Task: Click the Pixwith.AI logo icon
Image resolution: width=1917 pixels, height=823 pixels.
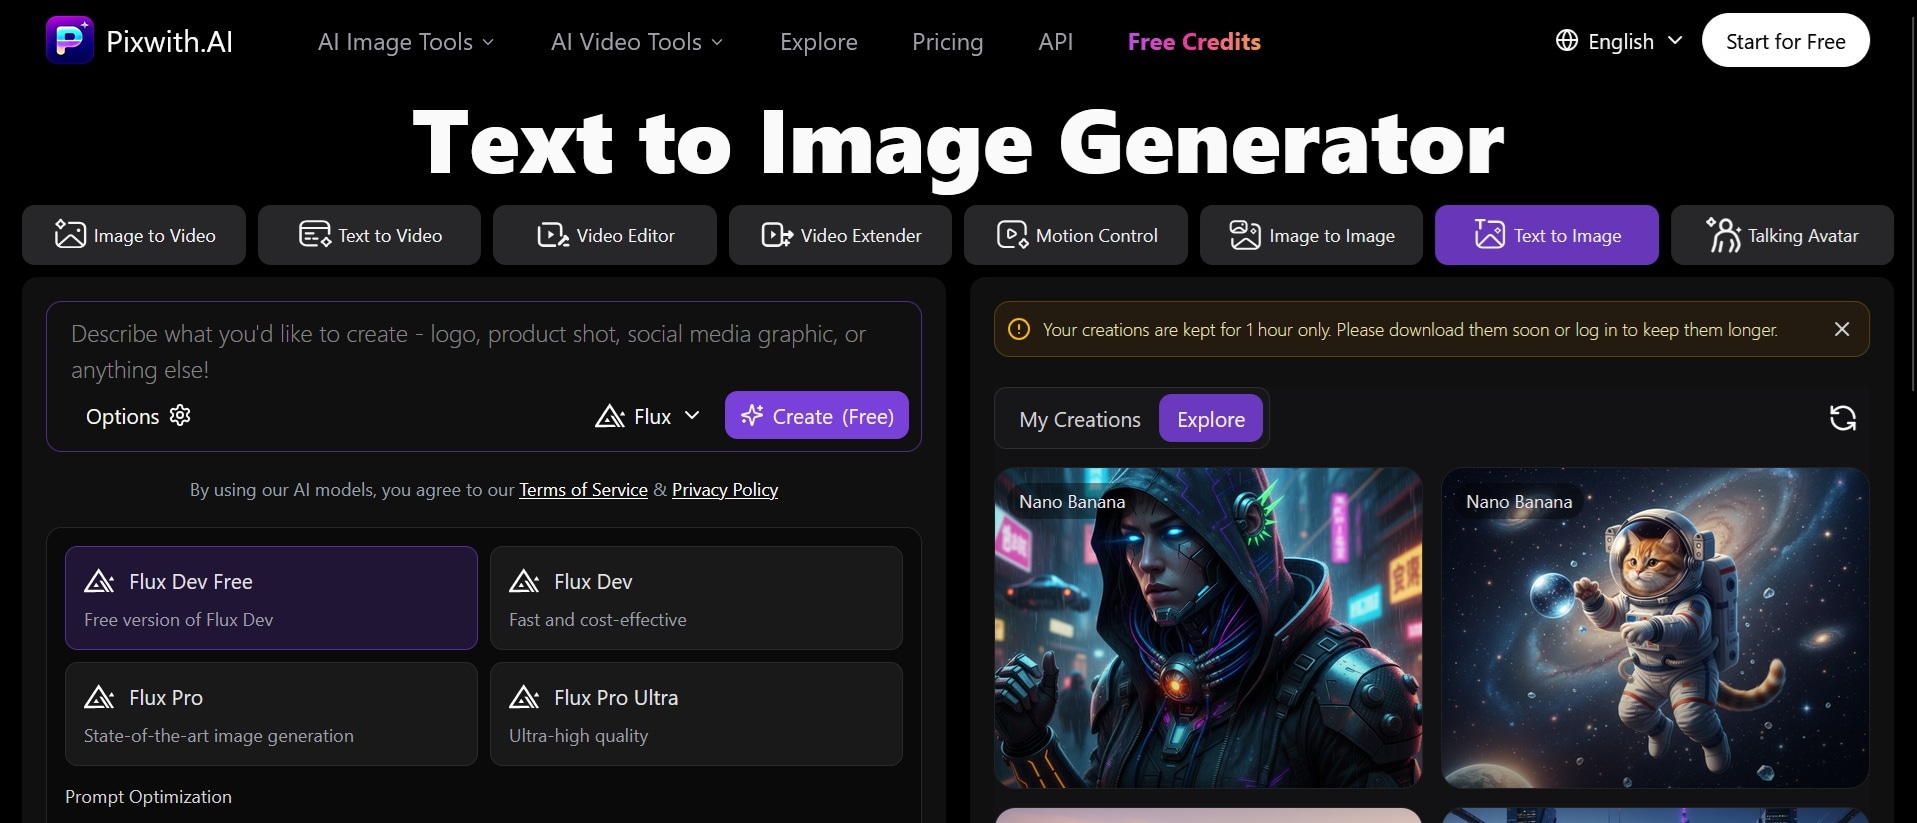Action: (x=70, y=40)
